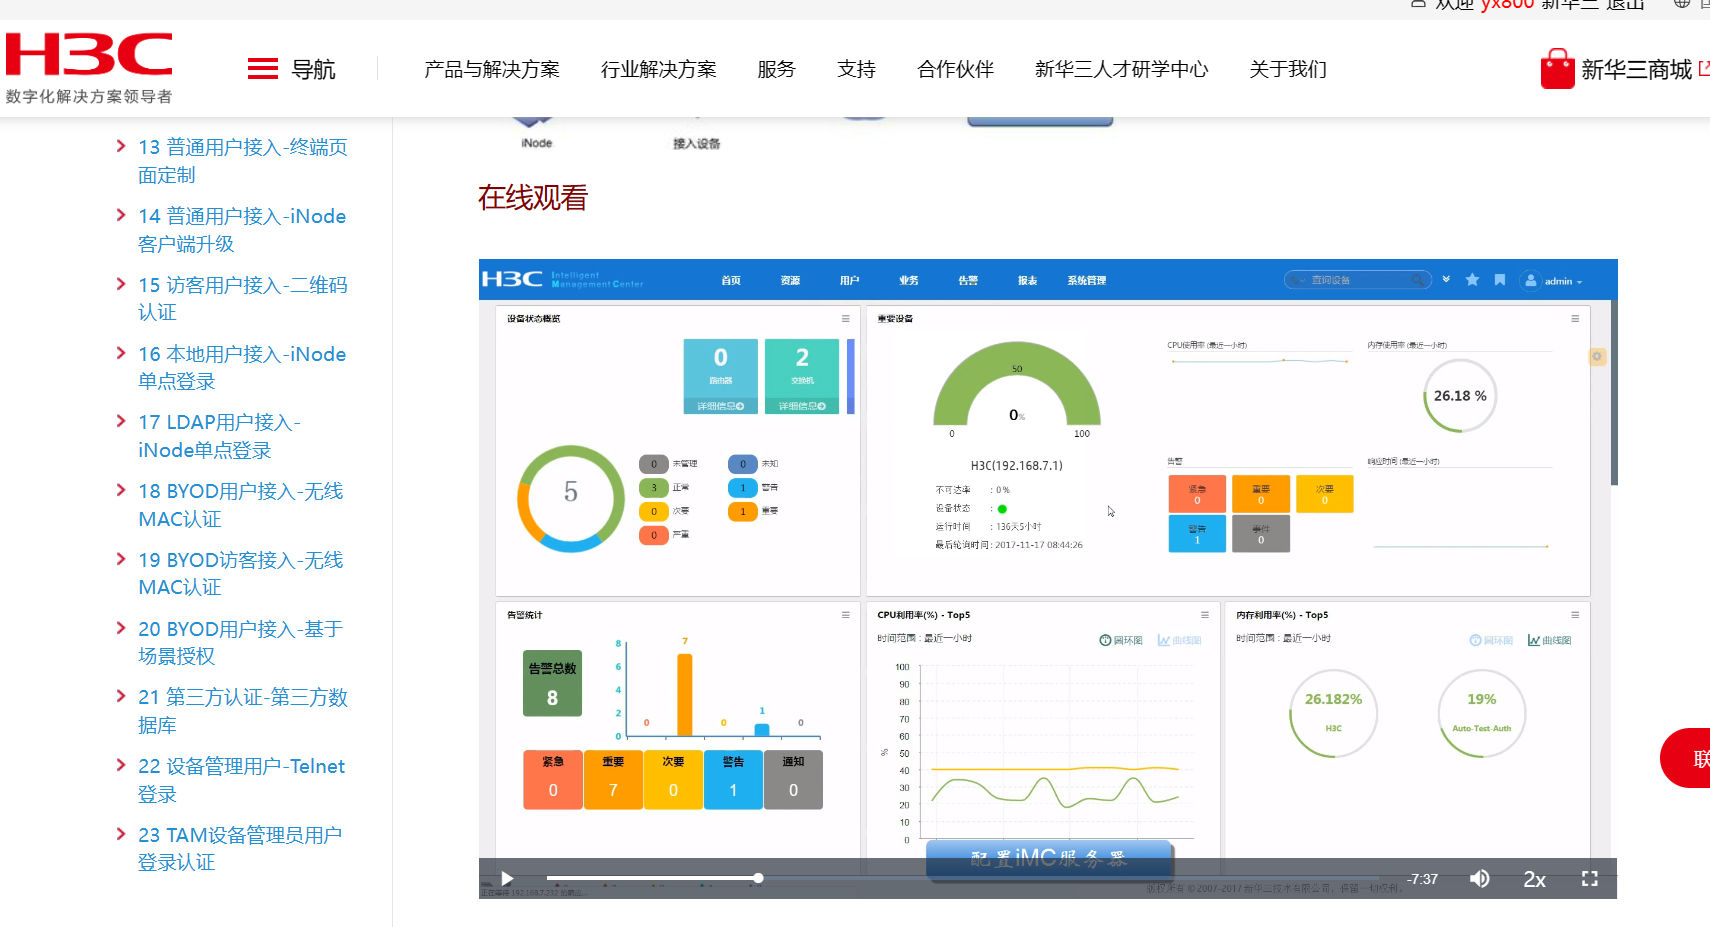This screenshot has width=1710, height=927.
Task: Click the H3C logo in the site header
Action: point(89,68)
